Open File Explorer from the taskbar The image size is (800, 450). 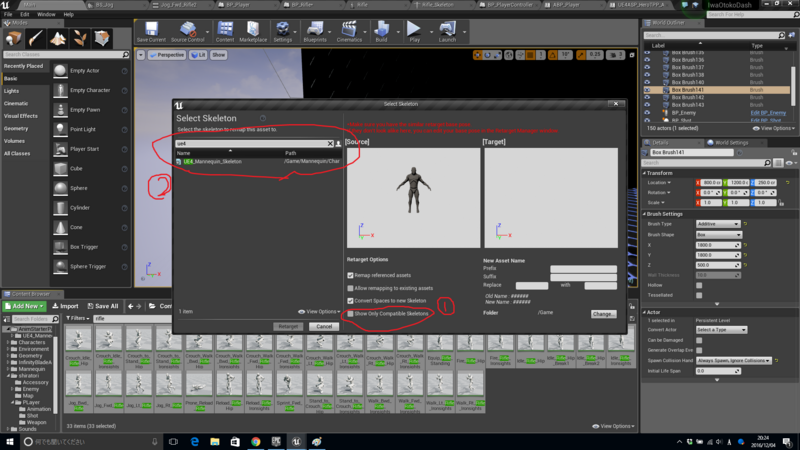pos(215,441)
